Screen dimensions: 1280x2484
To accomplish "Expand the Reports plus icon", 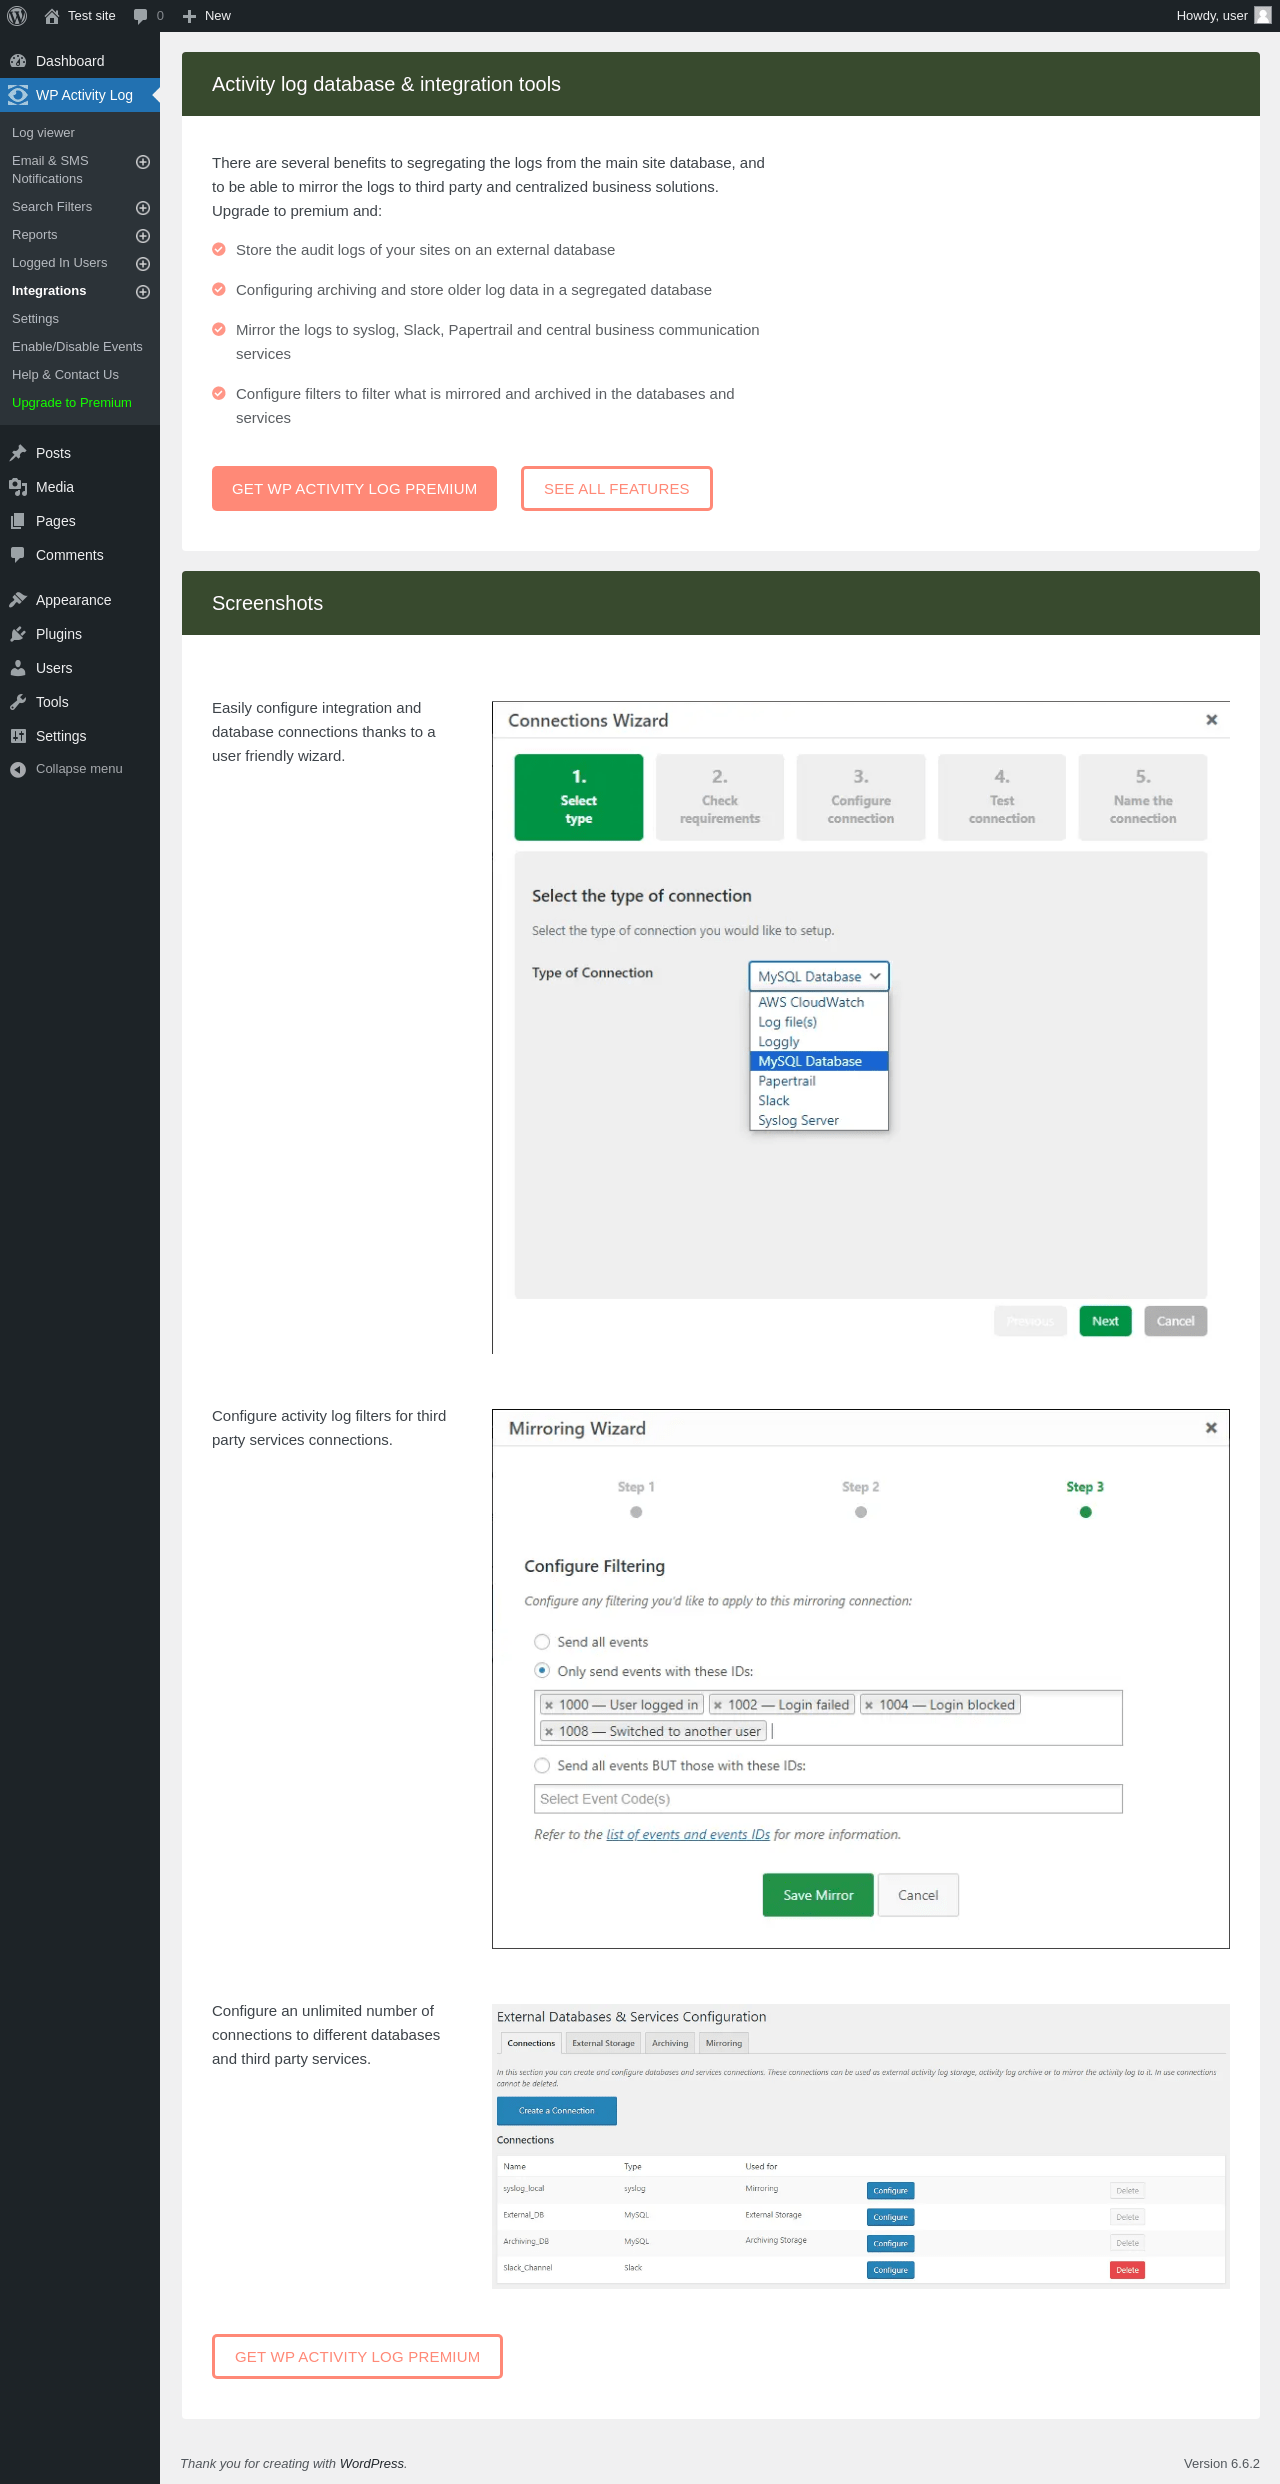I will pyautogui.click(x=143, y=236).
